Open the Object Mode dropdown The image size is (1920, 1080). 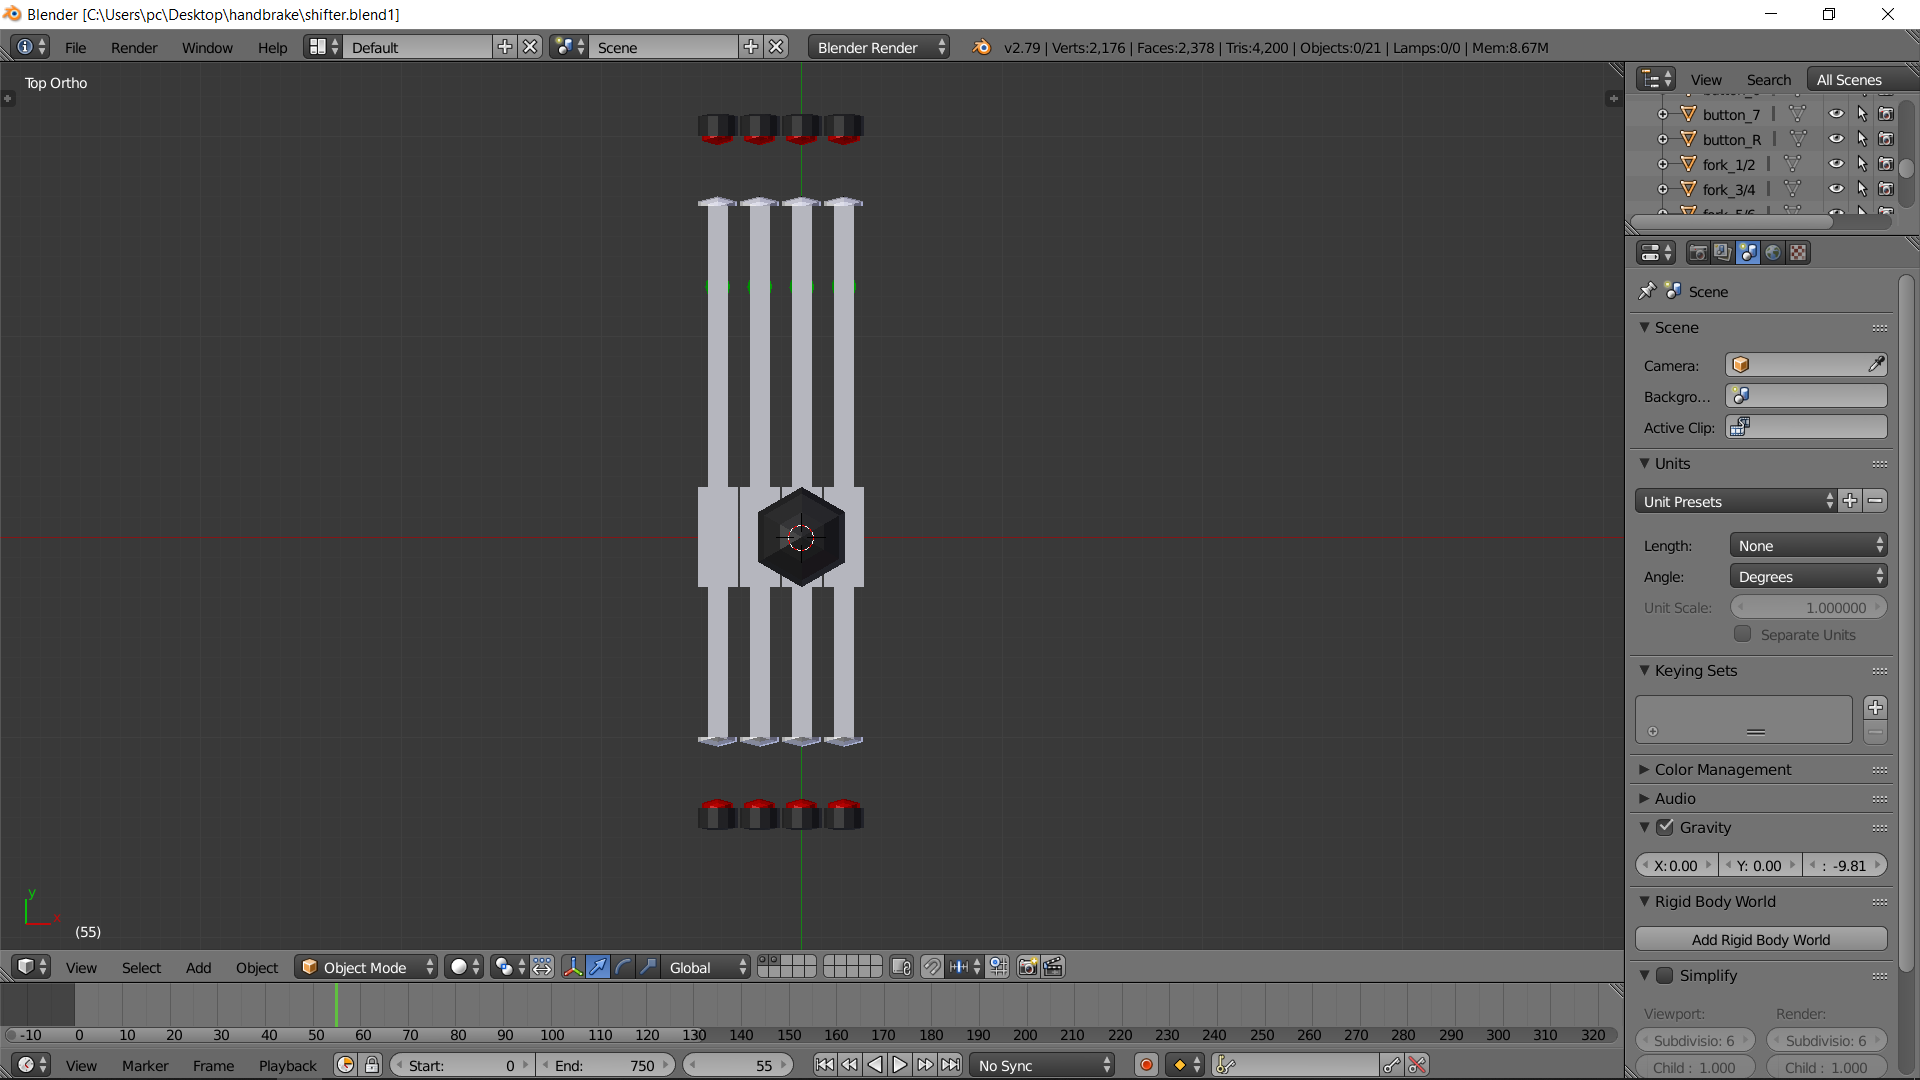click(x=366, y=967)
